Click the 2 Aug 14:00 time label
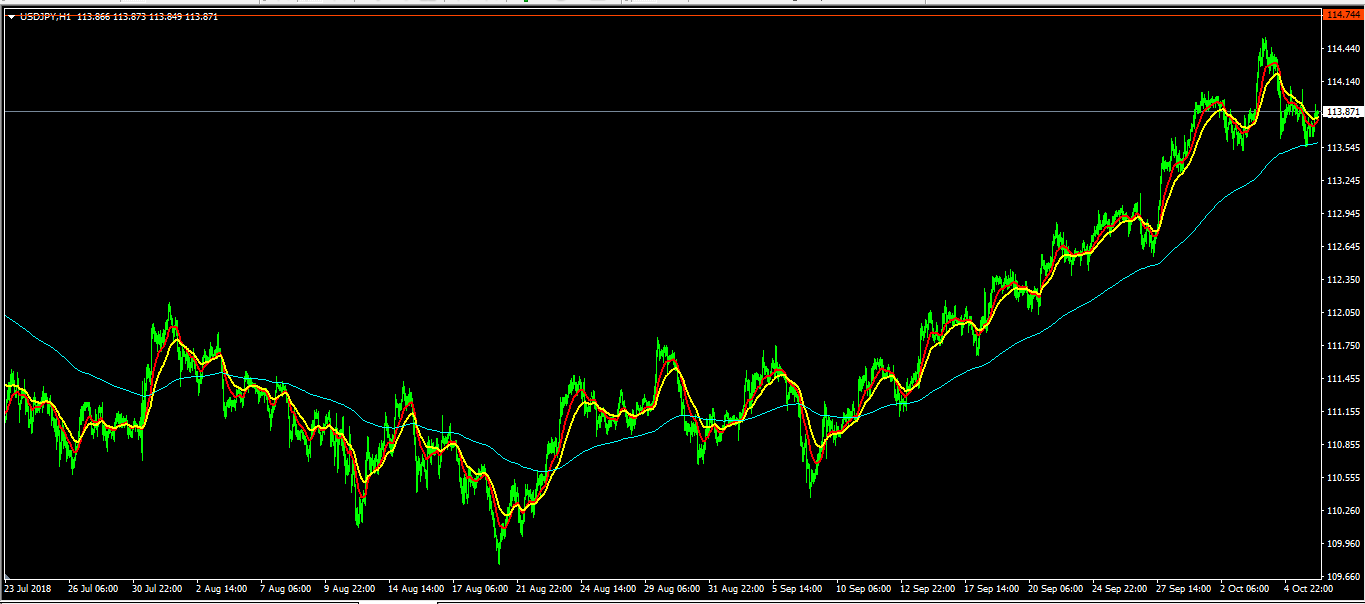The image size is (1365, 604). [220, 589]
